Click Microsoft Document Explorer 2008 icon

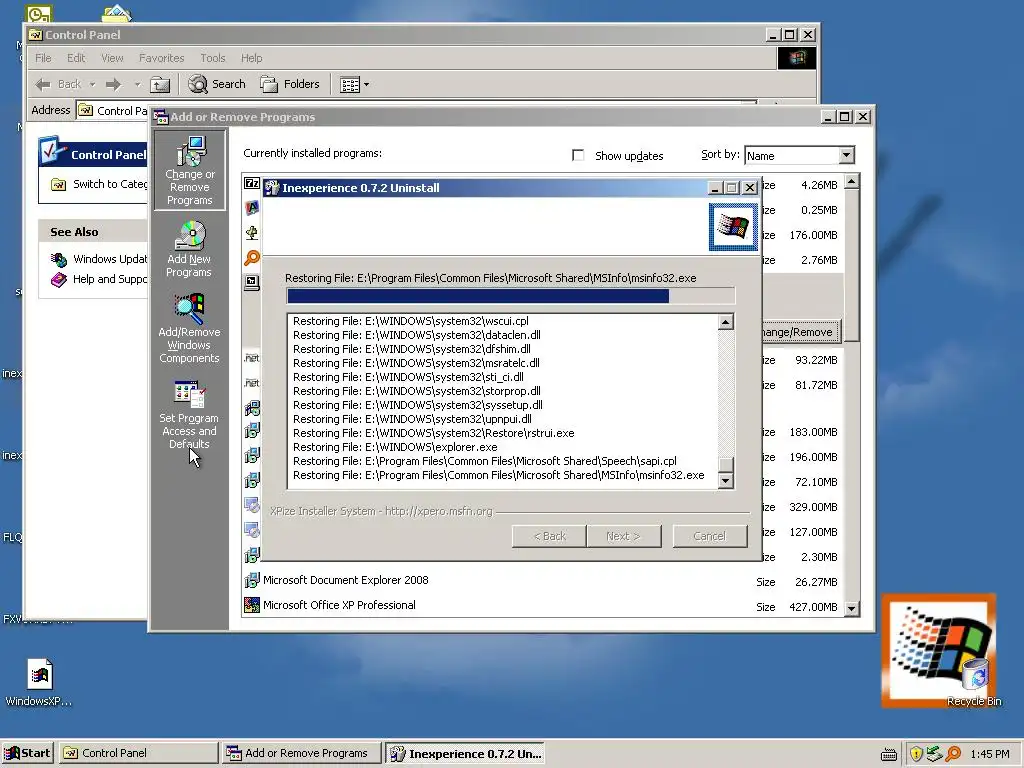pyautogui.click(x=251, y=580)
